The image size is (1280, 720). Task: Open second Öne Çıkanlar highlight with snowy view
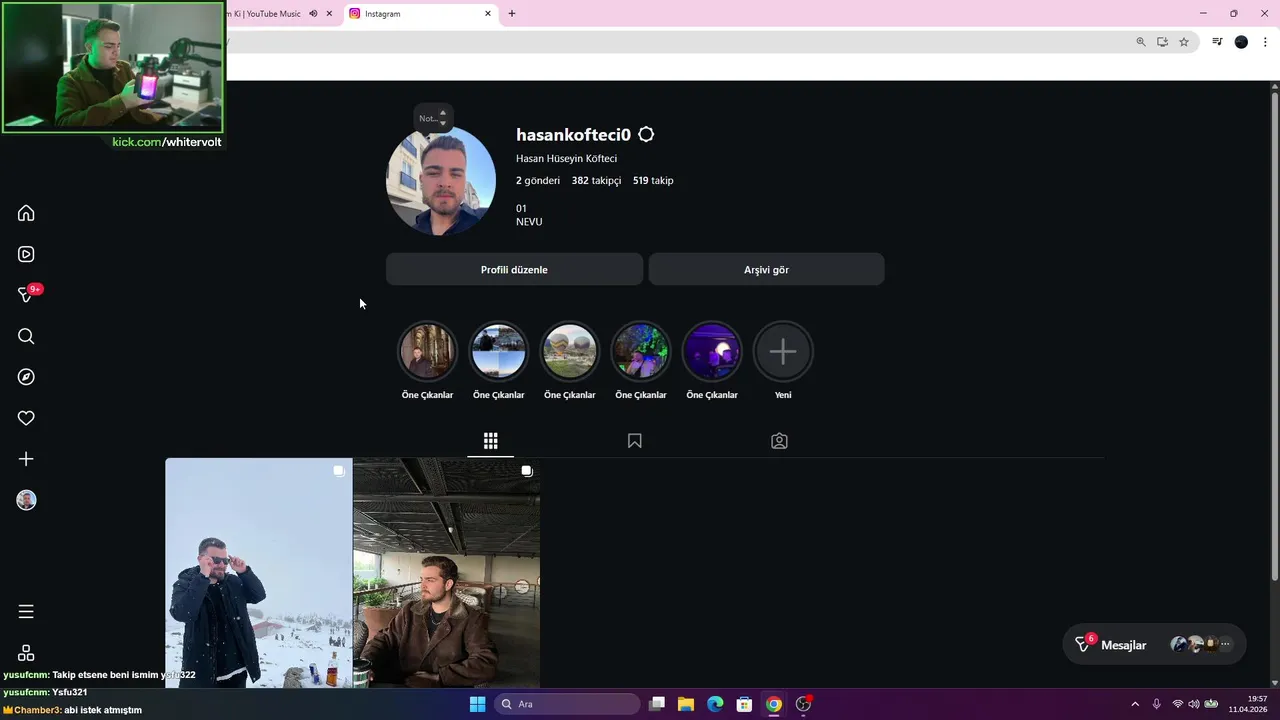pos(498,351)
